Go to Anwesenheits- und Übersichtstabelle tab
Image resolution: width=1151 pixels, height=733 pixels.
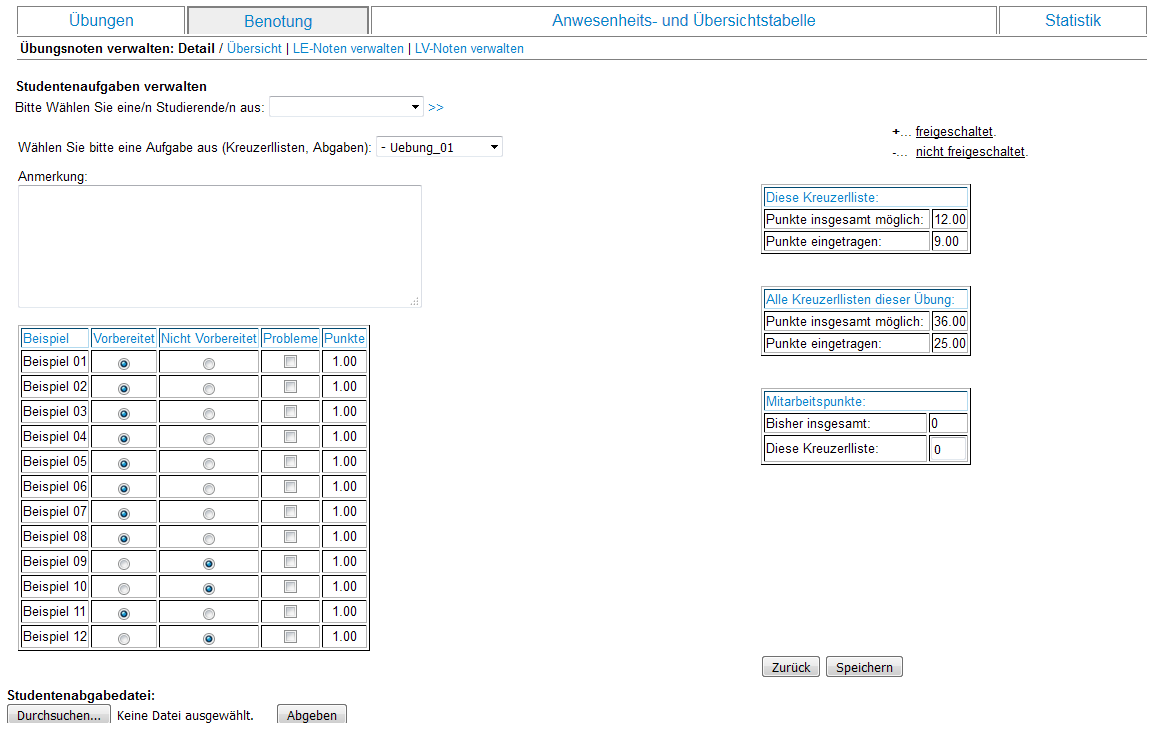[683, 21]
